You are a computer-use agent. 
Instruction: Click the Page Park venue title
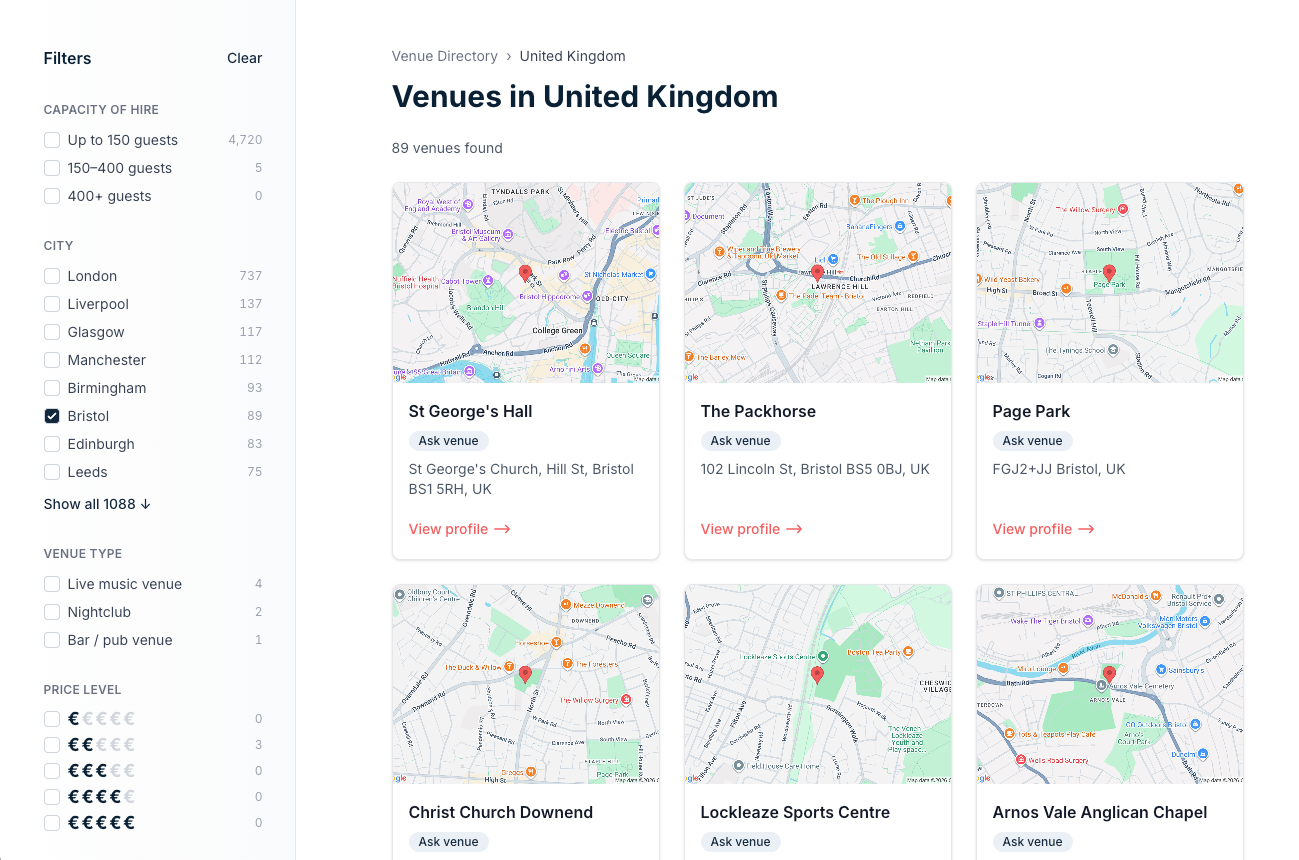pyautogui.click(x=1032, y=411)
